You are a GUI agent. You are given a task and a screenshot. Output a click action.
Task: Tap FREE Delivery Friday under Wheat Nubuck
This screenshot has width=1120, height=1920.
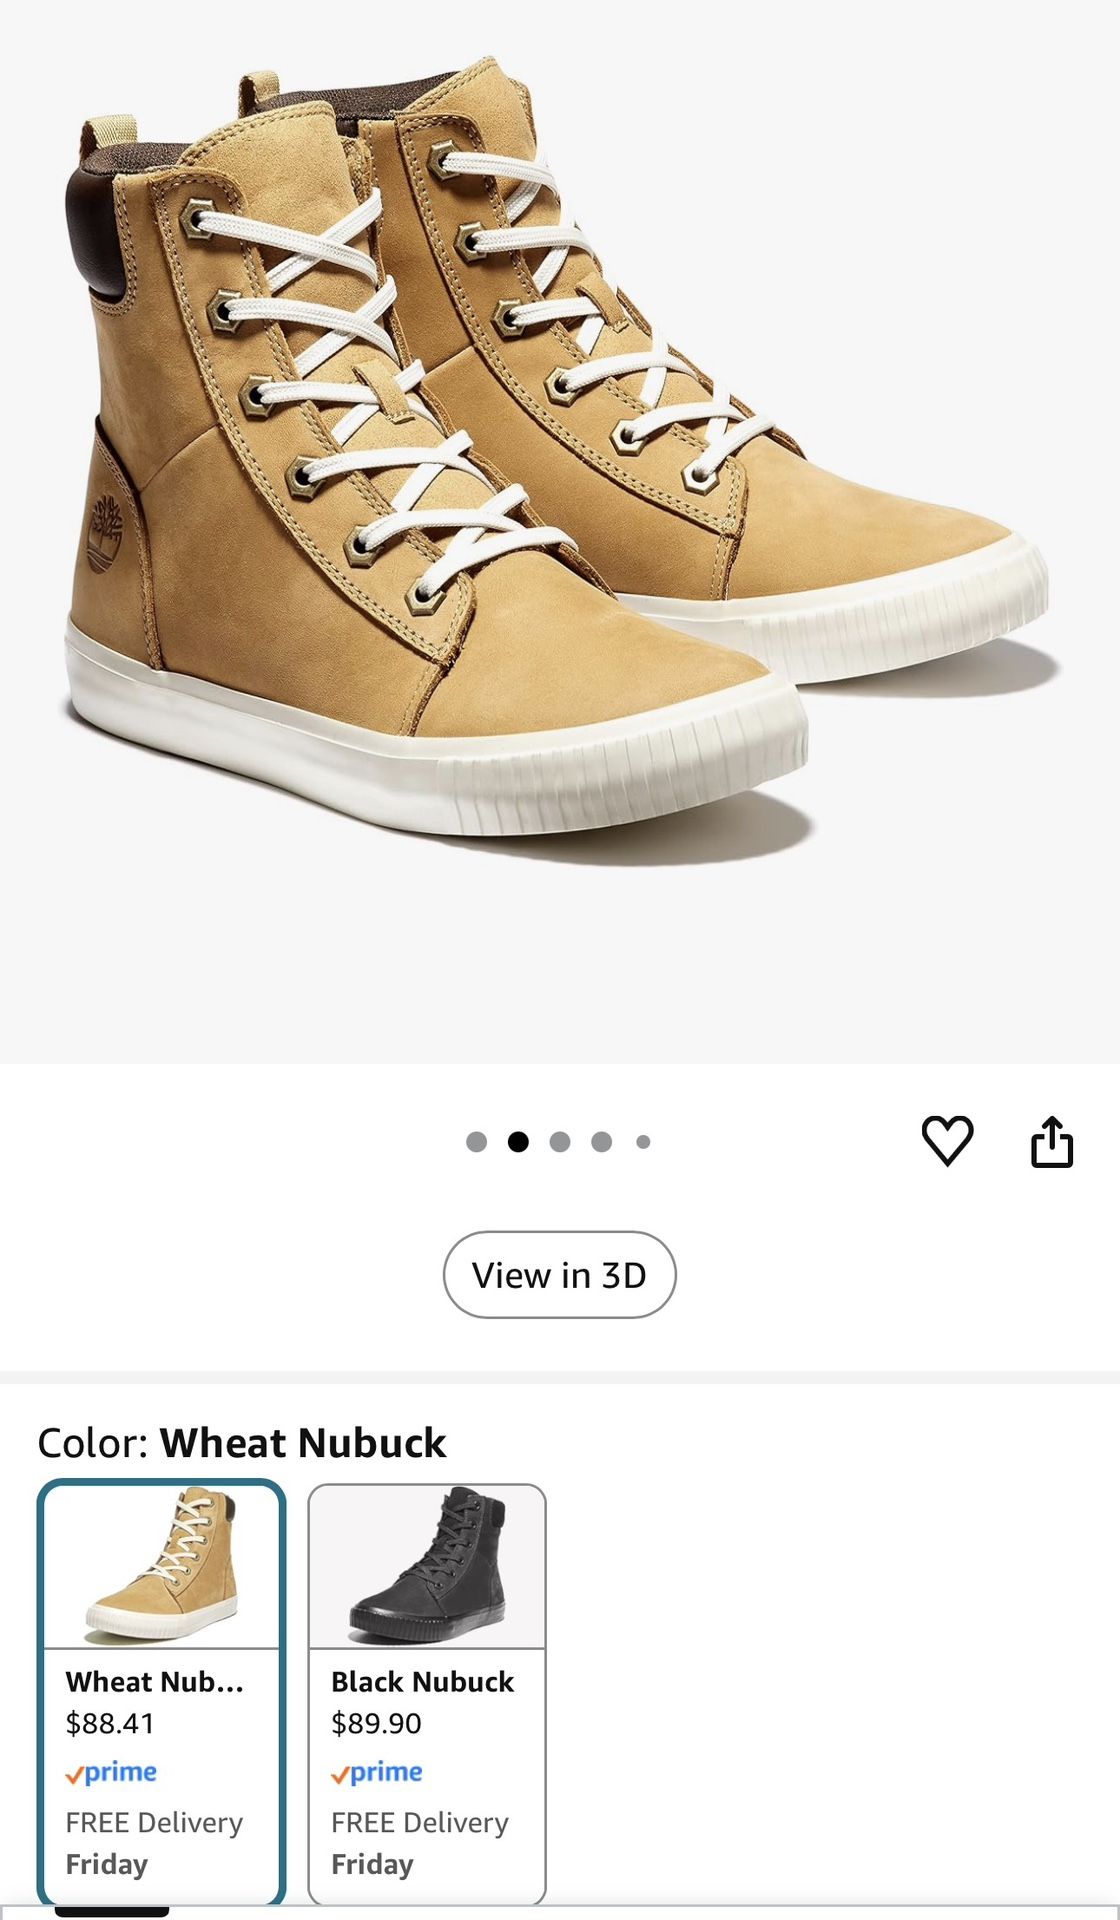click(154, 1843)
